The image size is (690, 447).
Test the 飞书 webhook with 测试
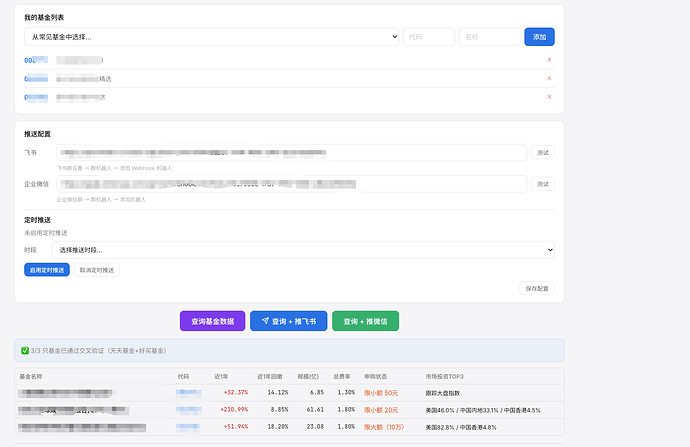(x=543, y=153)
